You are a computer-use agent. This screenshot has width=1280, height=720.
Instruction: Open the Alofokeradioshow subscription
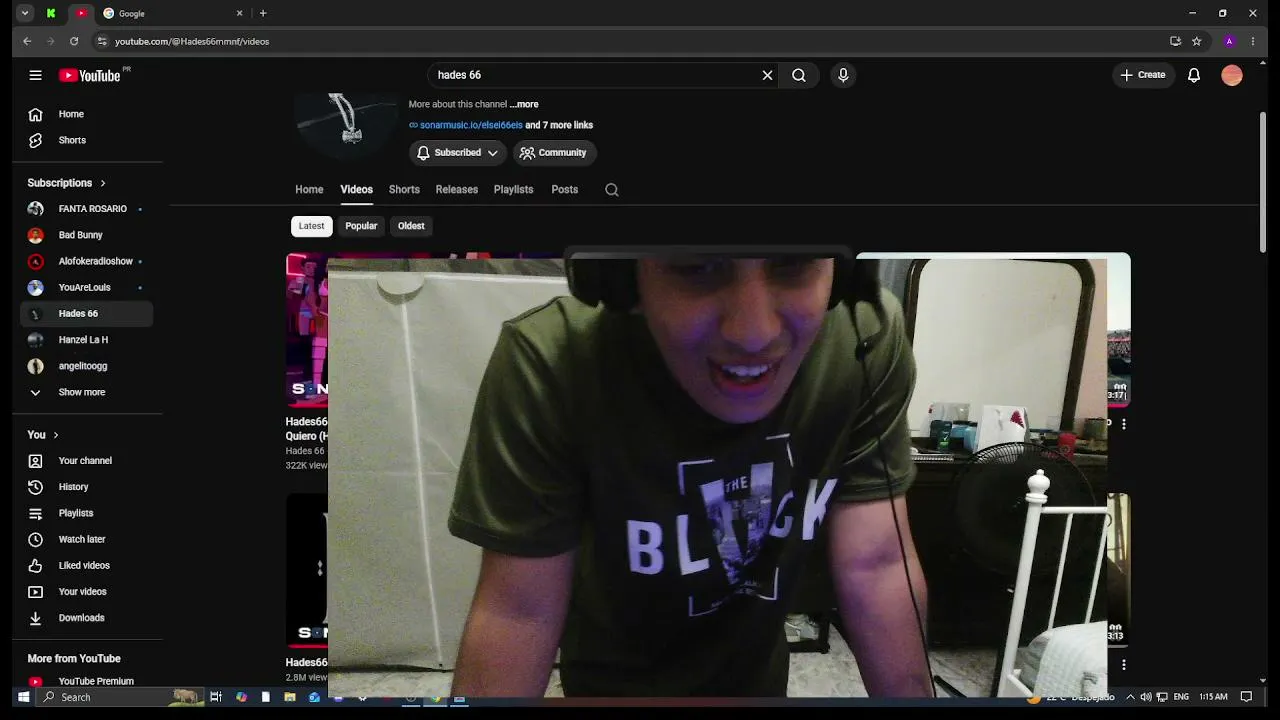[x=86, y=261]
